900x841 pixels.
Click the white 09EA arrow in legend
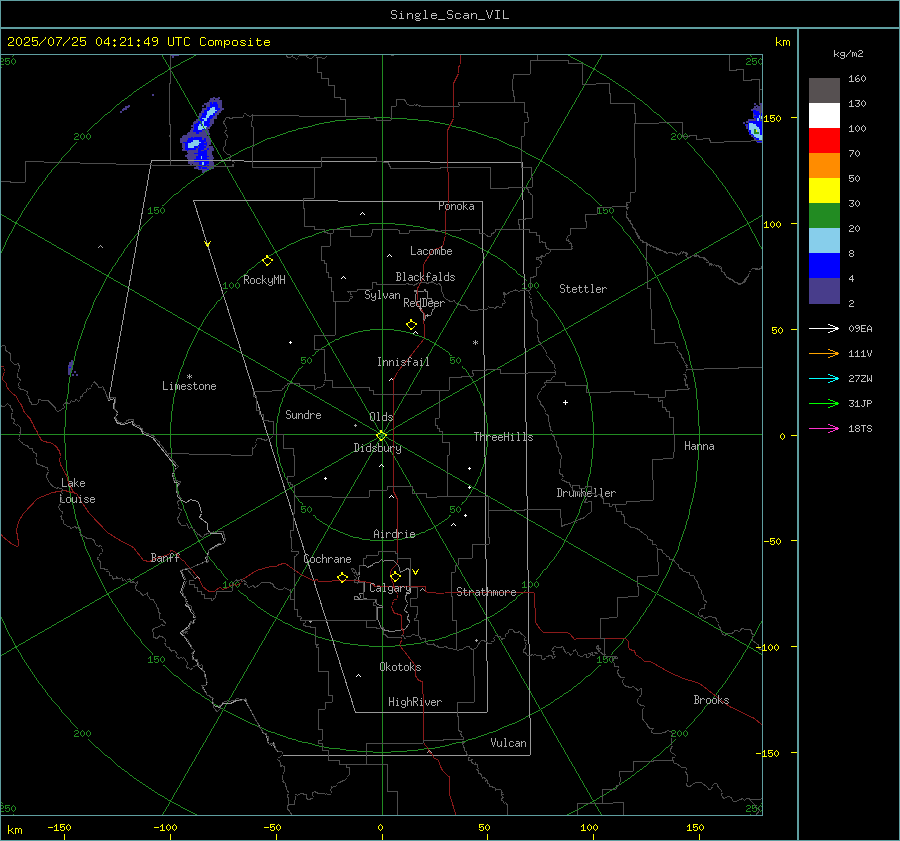824,328
